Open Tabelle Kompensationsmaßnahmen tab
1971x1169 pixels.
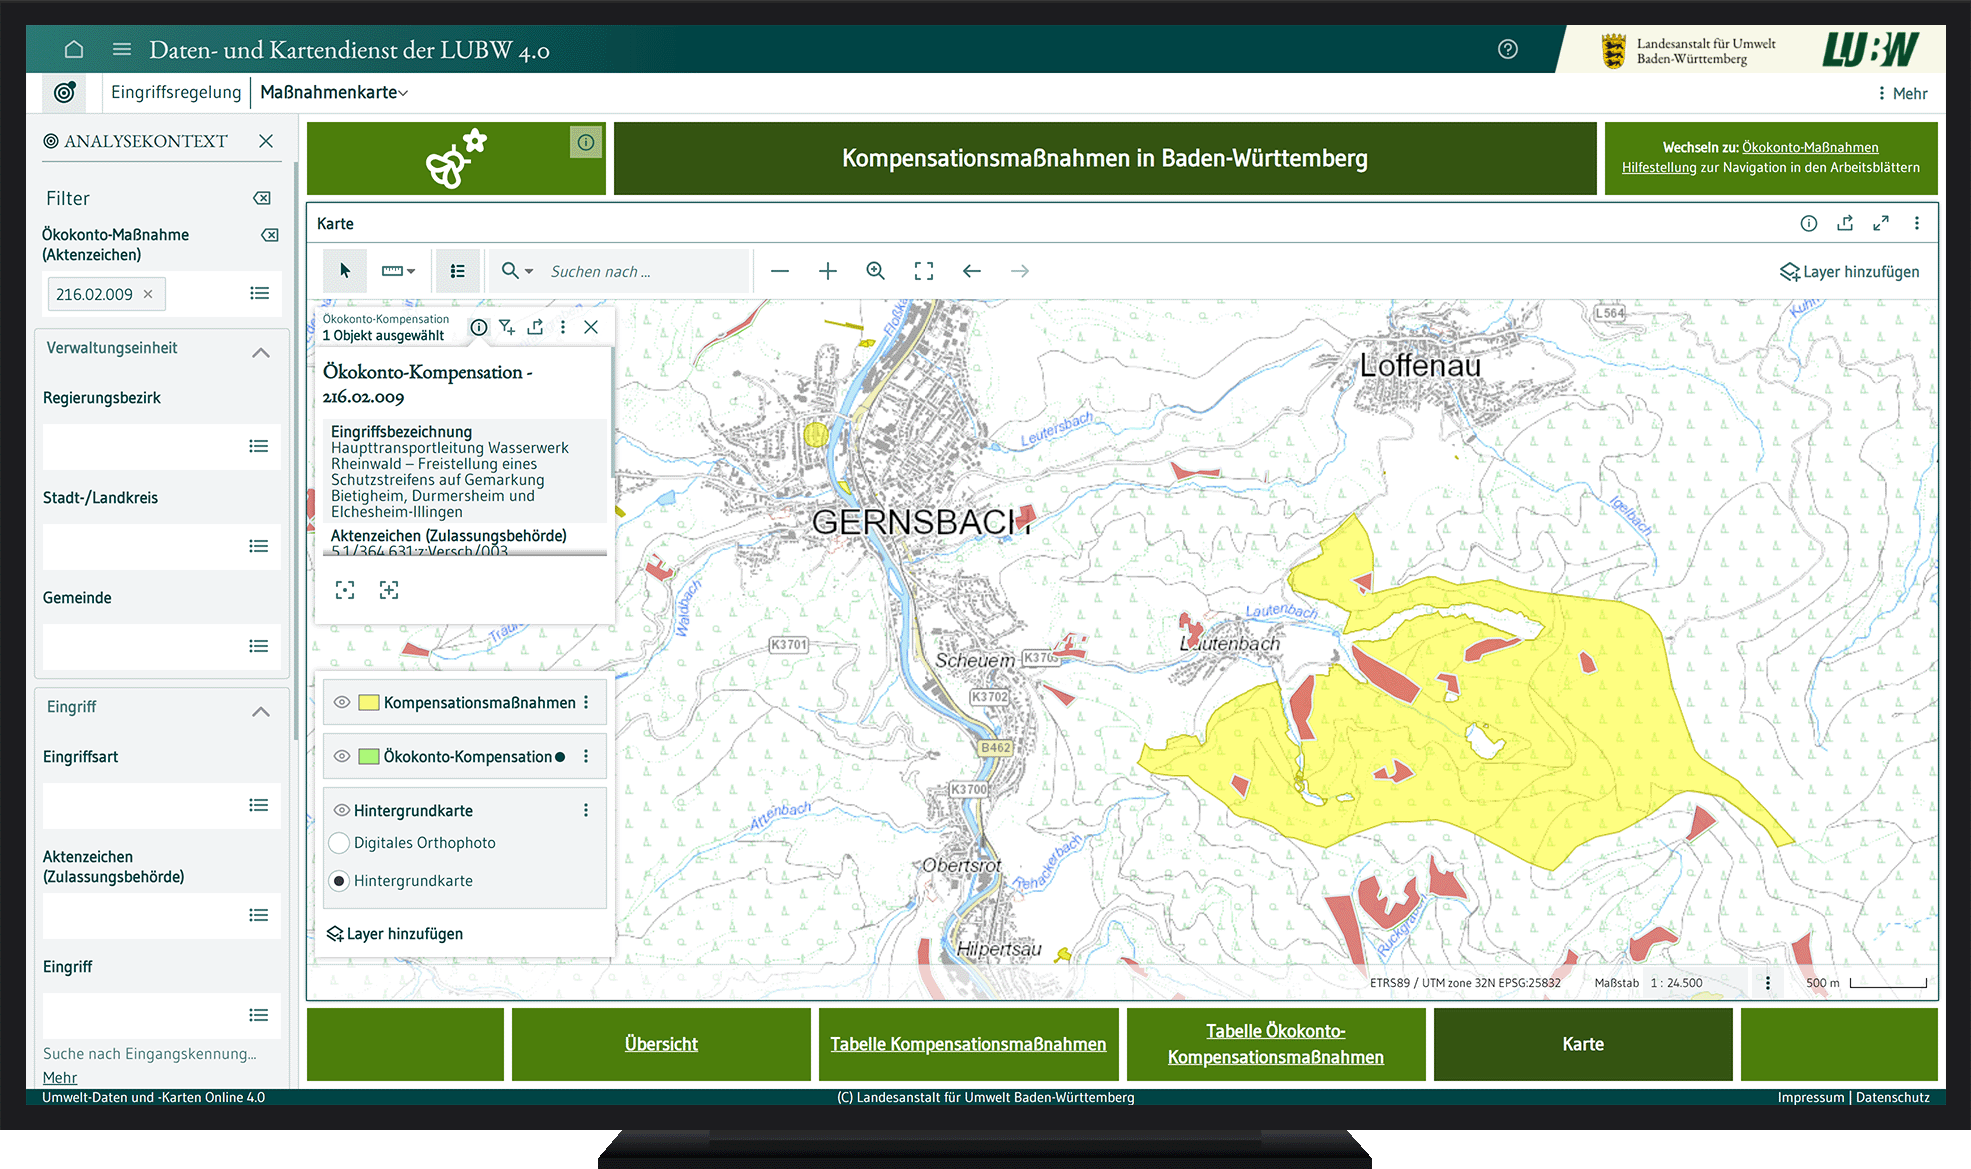click(968, 1044)
